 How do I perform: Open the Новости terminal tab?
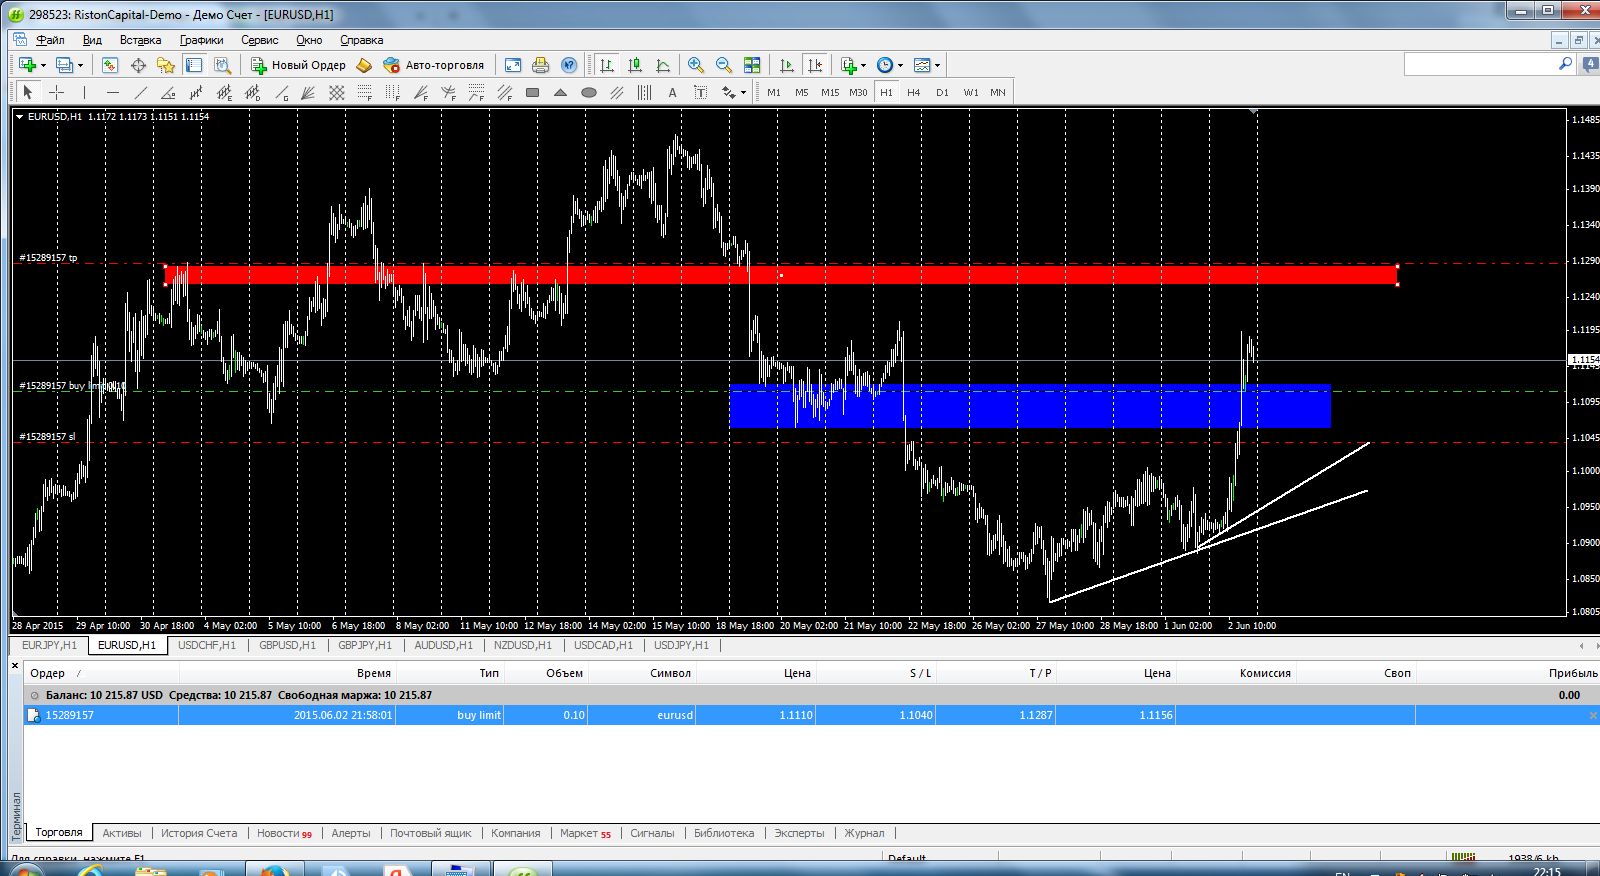pyautogui.click(x=284, y=833)
